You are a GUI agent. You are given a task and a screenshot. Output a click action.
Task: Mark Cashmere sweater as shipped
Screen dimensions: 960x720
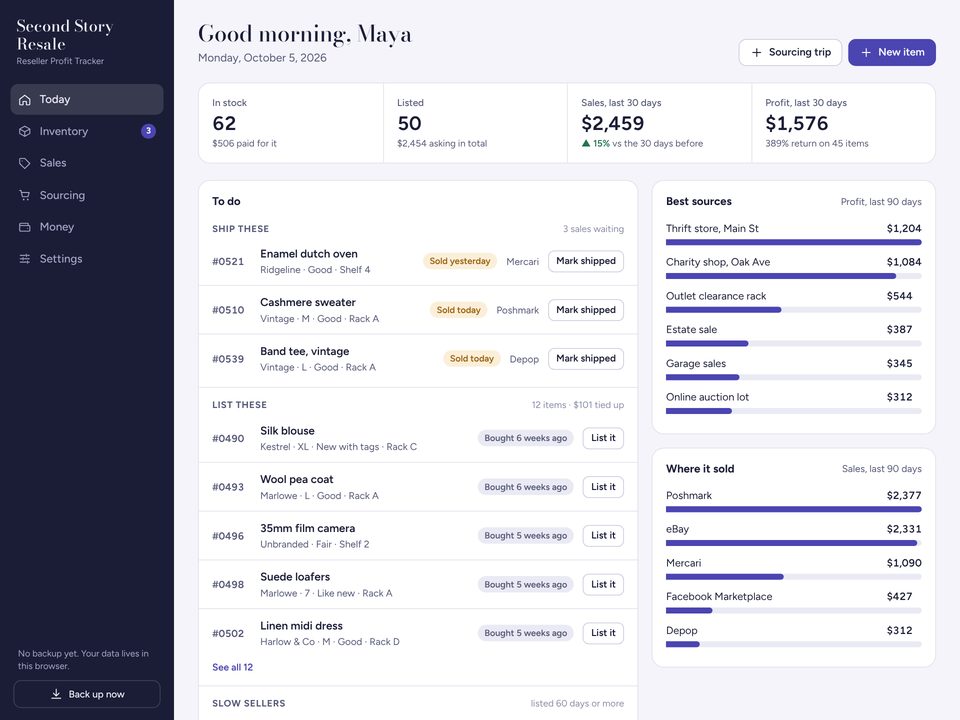tap(585, 310)
